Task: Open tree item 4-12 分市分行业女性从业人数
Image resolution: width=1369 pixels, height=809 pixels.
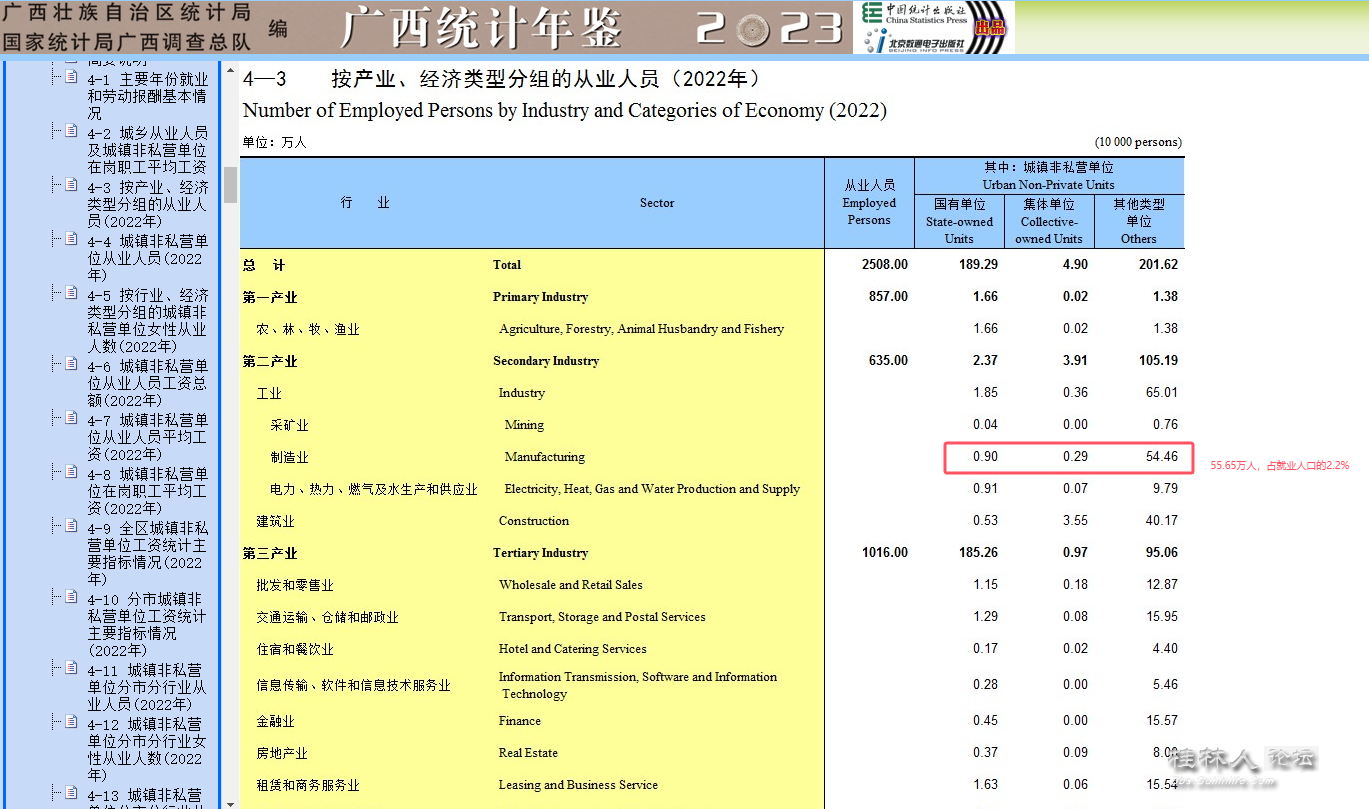Action: (x=147, y=749)
